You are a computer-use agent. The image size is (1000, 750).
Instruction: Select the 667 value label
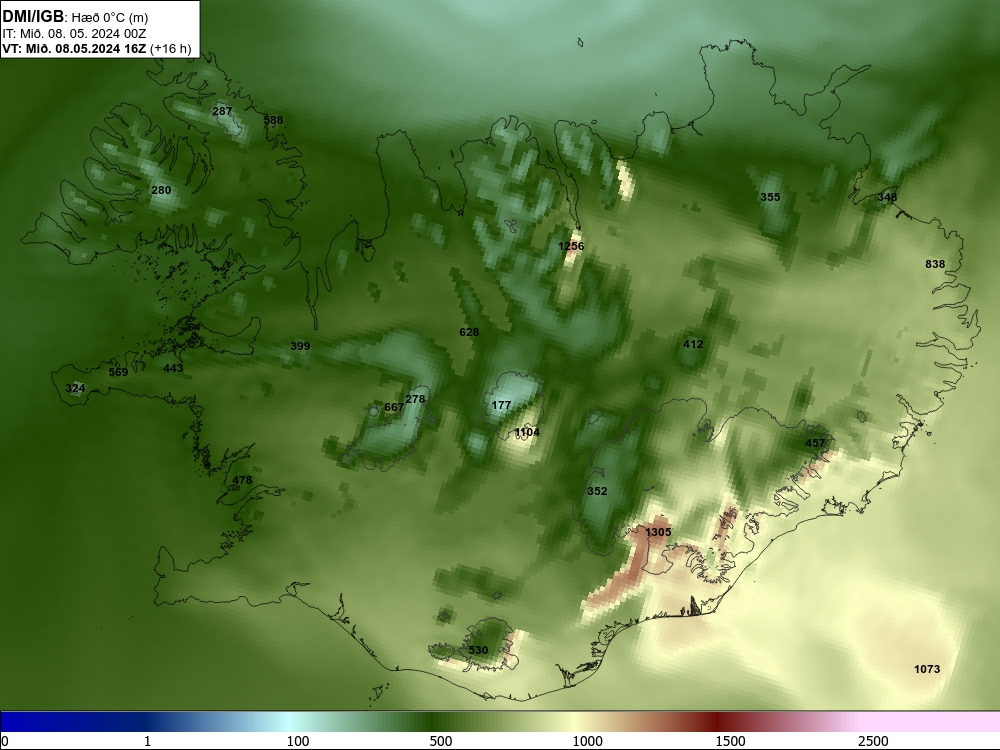(x=393, y=408)
